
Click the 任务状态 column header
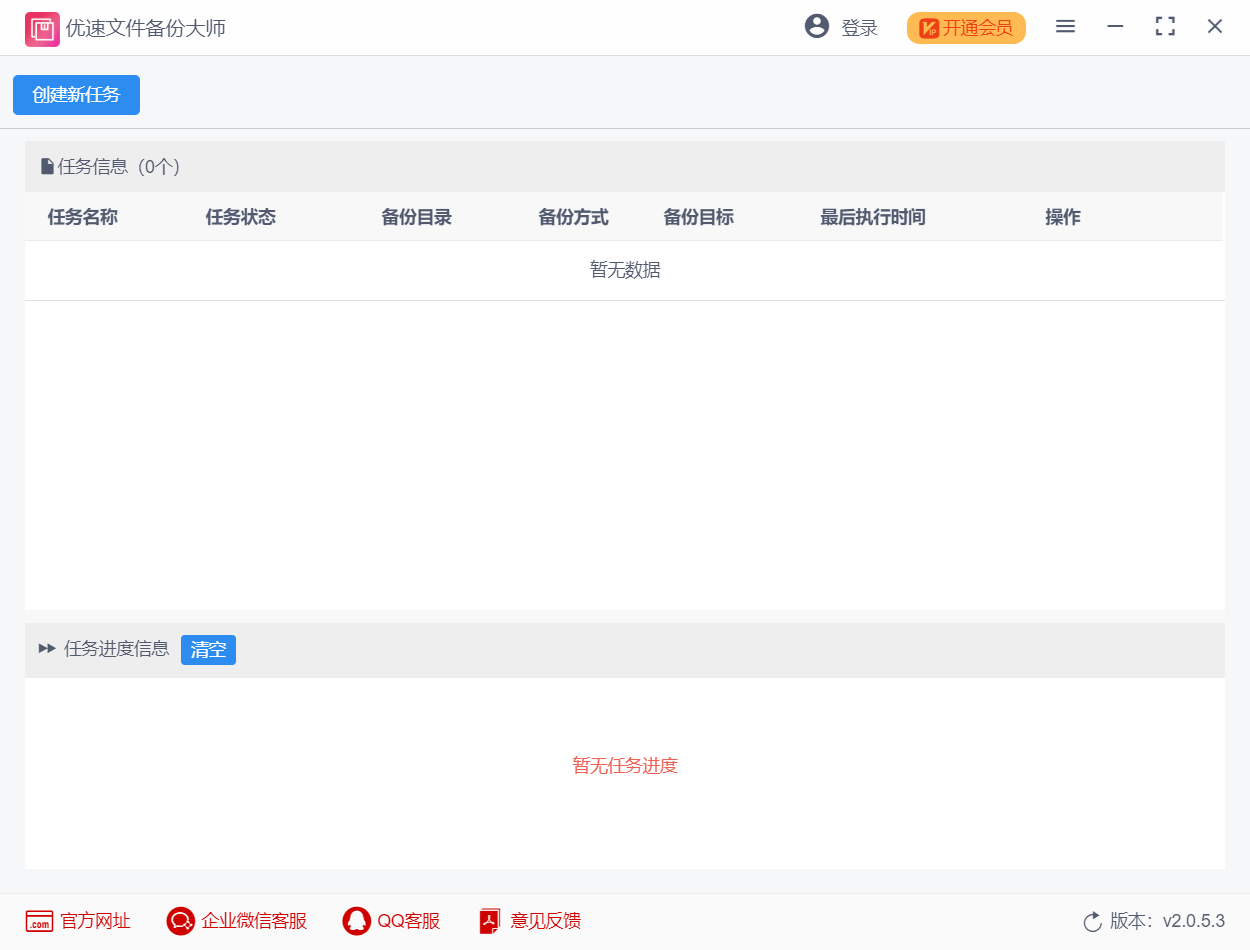click(241, 217)
